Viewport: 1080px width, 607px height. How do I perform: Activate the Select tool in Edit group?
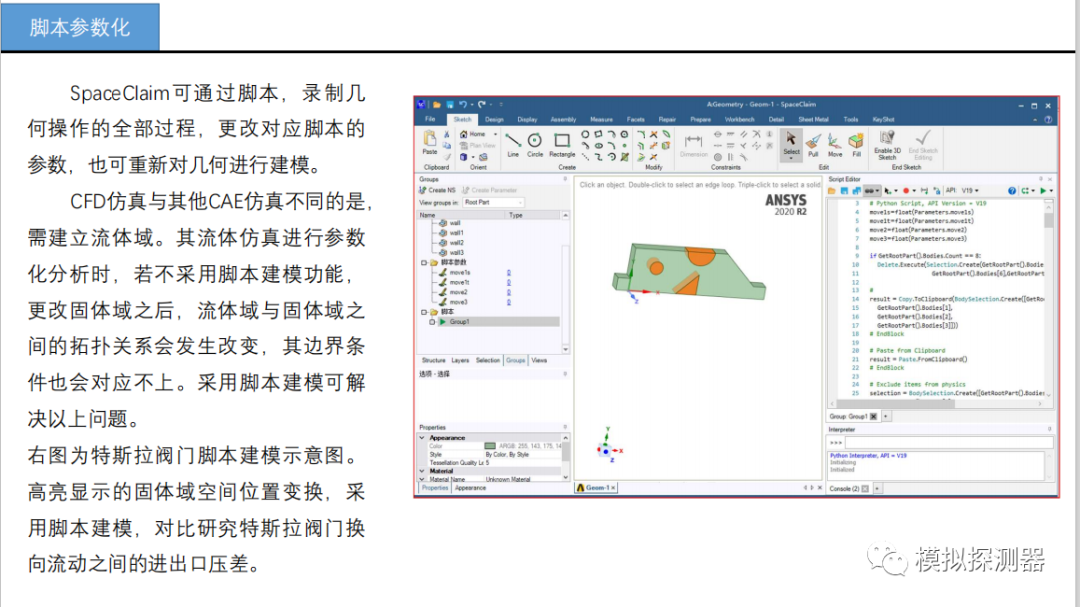(x=791, y=143)
